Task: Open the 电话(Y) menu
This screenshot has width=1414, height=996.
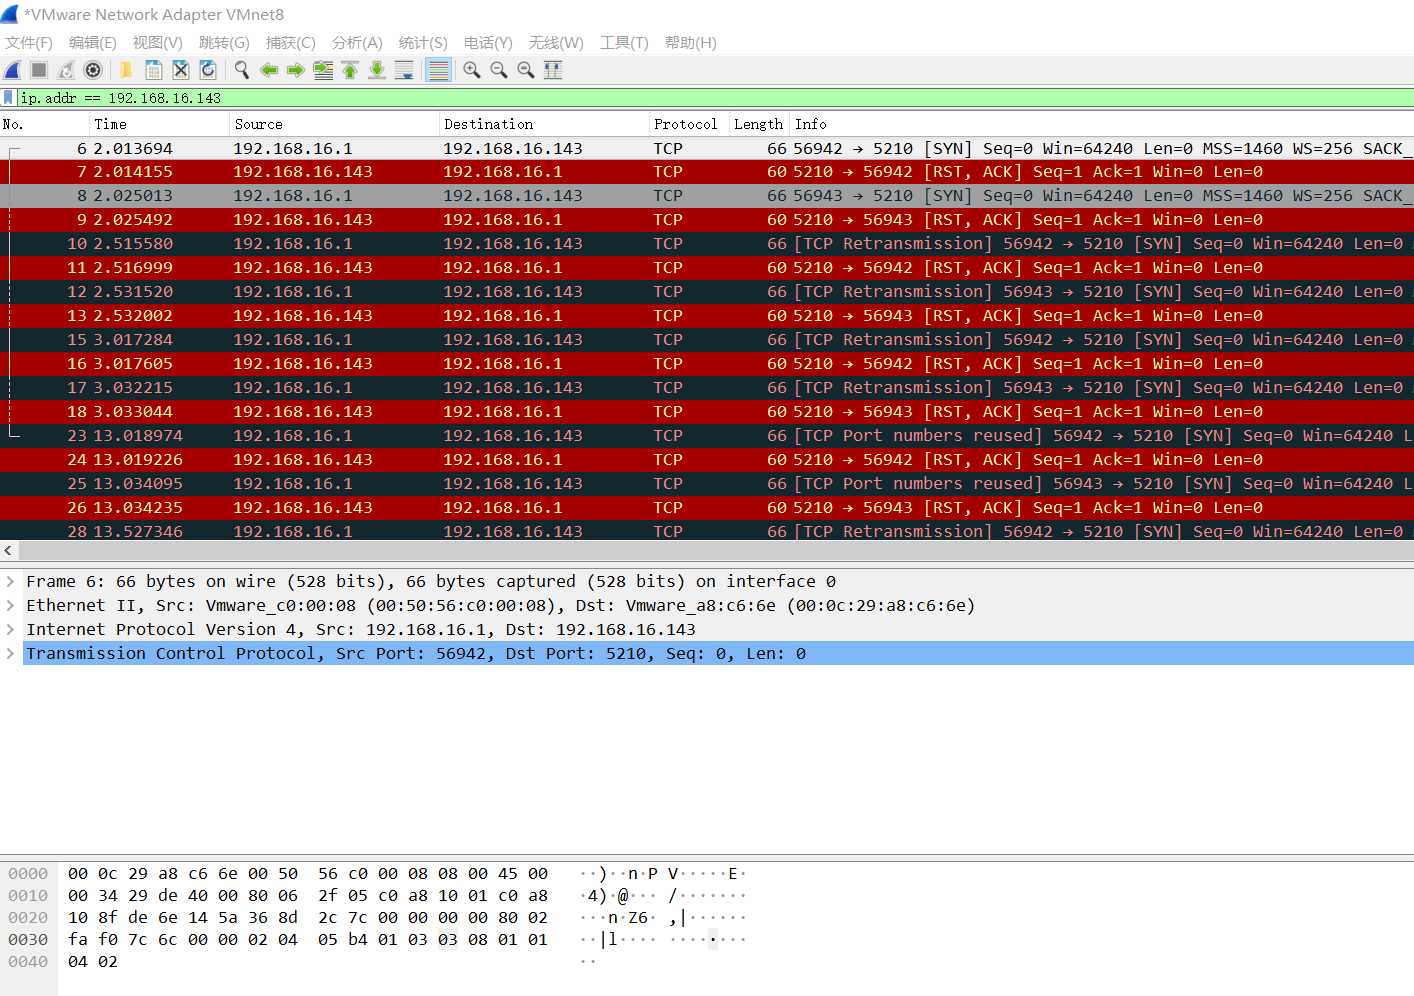Action: tap(488, 43)
